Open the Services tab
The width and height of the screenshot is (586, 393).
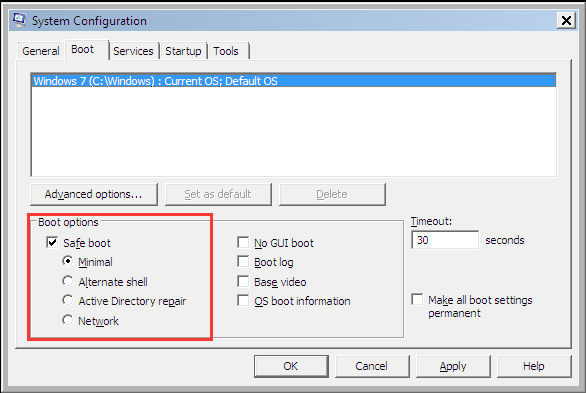click(133, 51)
